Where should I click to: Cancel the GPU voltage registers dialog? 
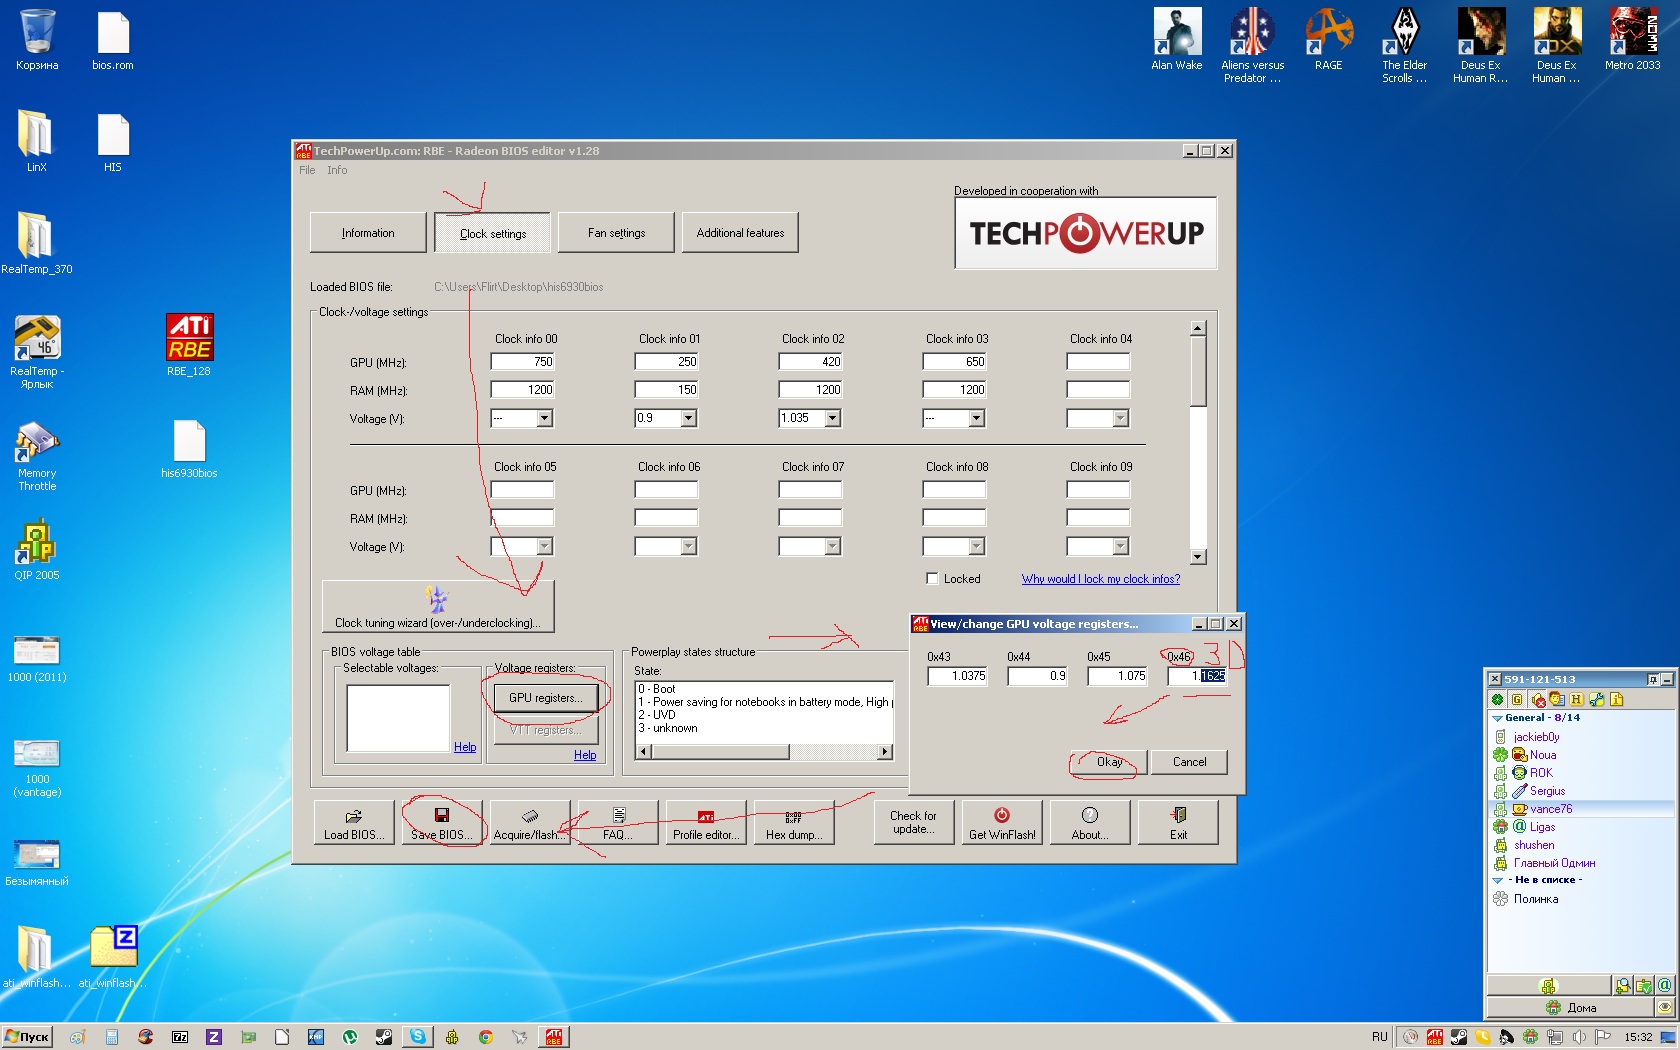(1189, 762)
